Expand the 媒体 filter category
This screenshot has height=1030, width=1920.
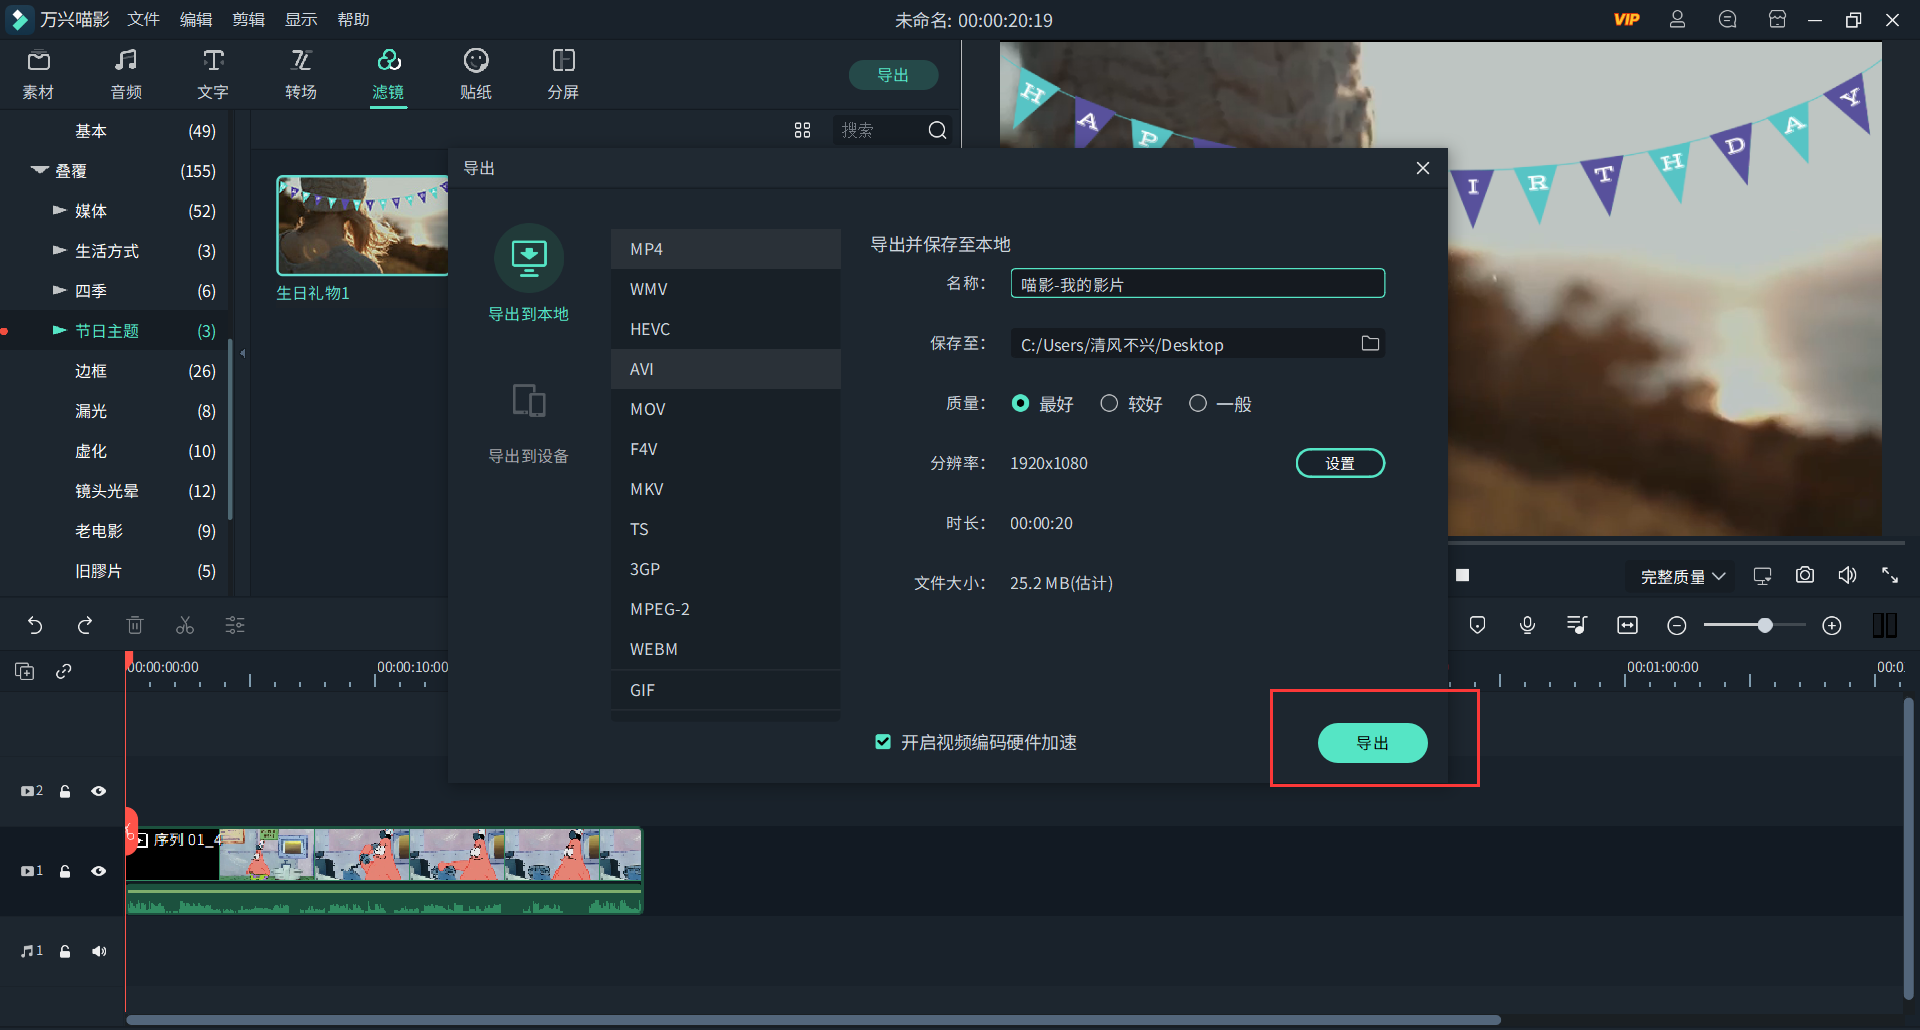(59, 210)
